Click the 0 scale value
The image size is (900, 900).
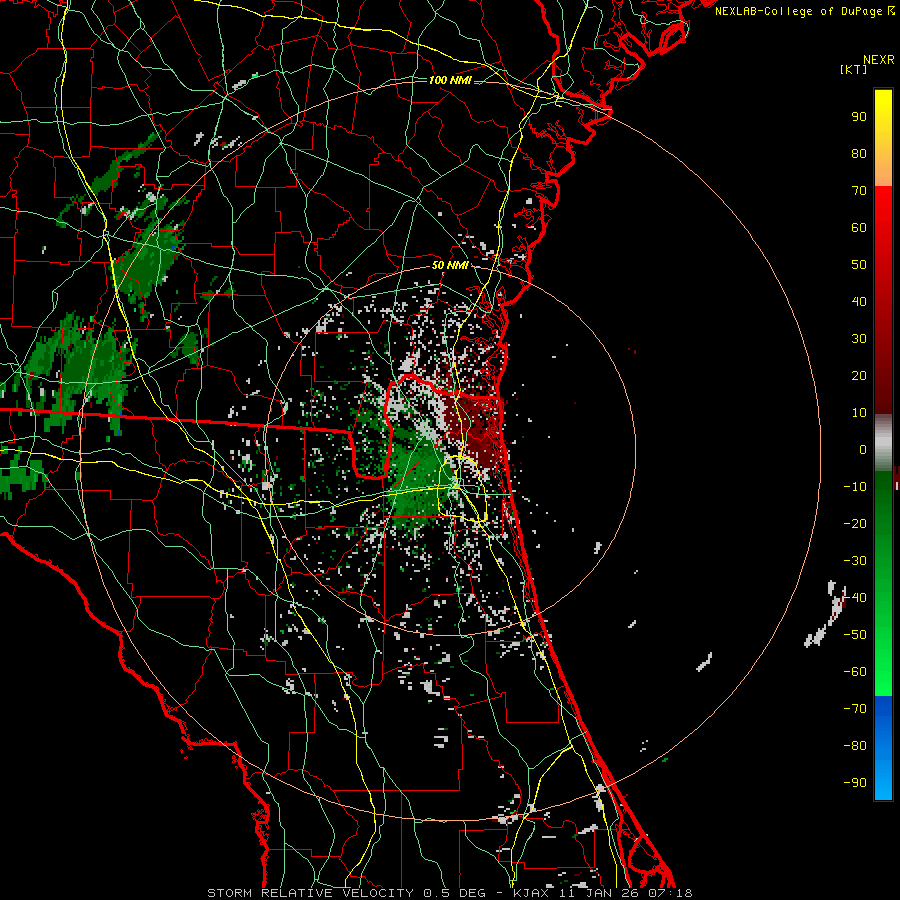[x=863, y=449]
